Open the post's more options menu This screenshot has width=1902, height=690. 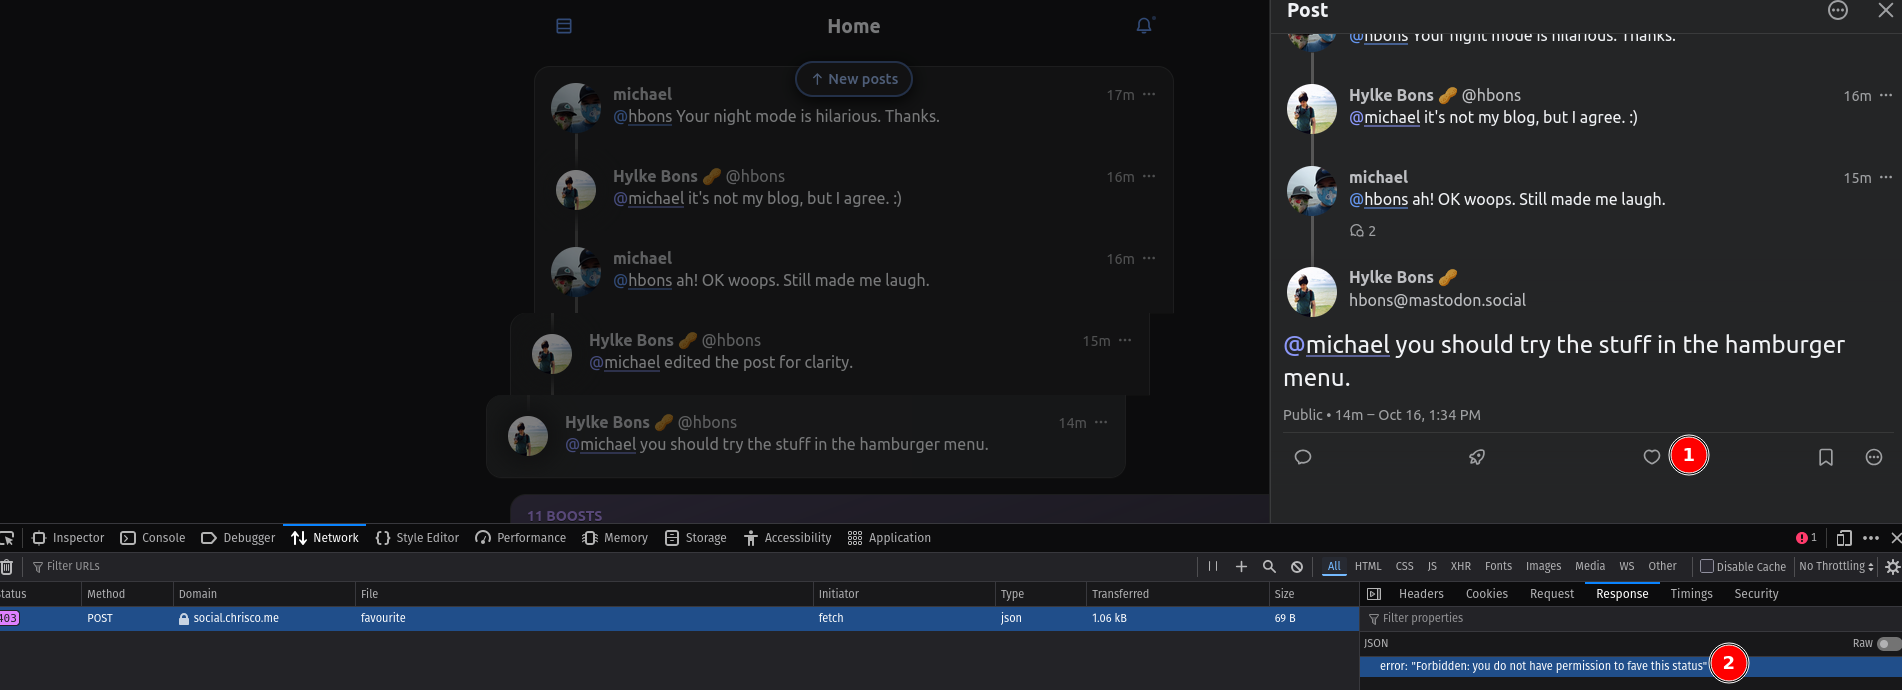click(x=1873, y=457)
